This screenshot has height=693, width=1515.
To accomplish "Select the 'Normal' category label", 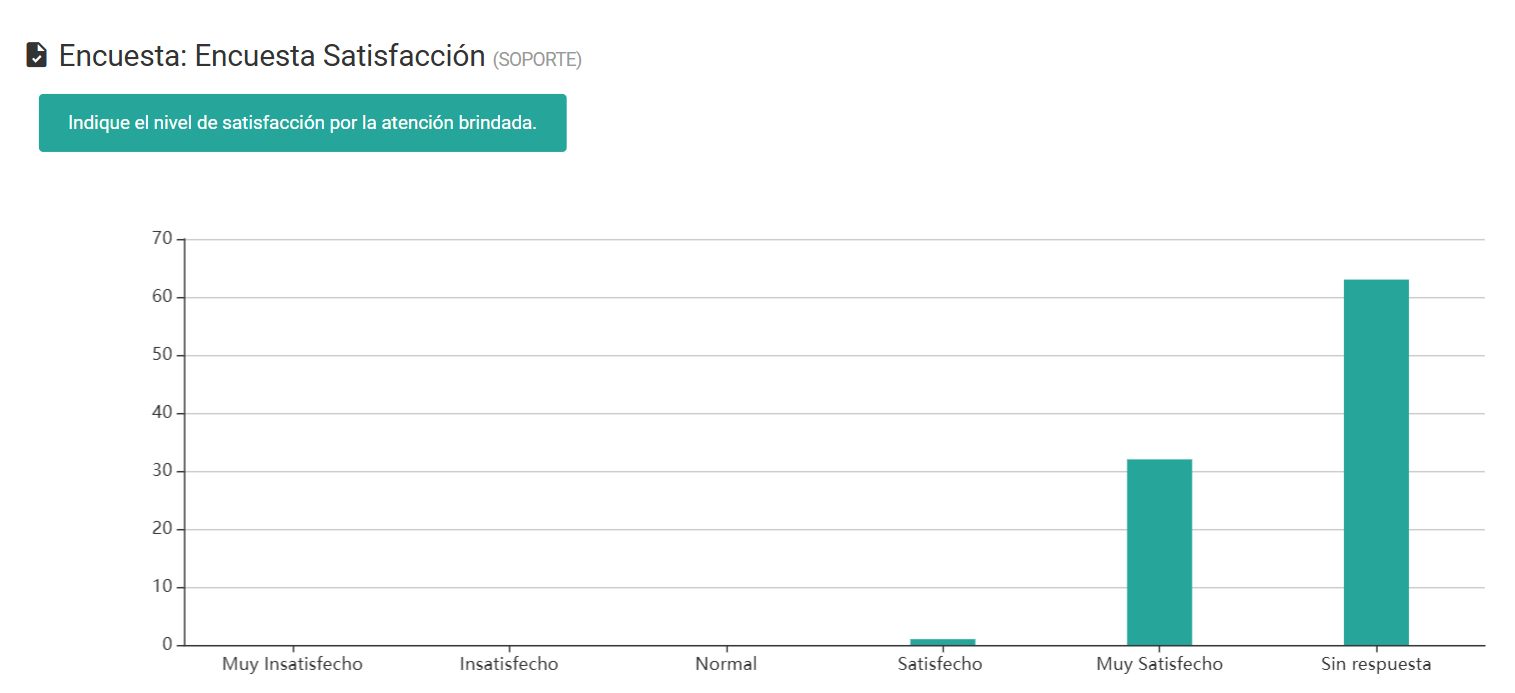I will coord(725,663).
